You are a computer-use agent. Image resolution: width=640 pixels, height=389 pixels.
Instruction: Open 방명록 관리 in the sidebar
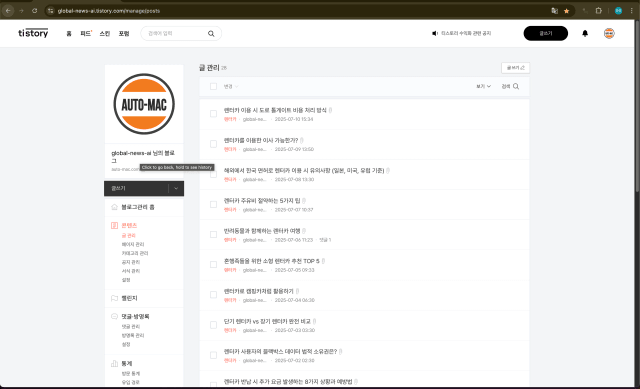[x=133, y=336]
